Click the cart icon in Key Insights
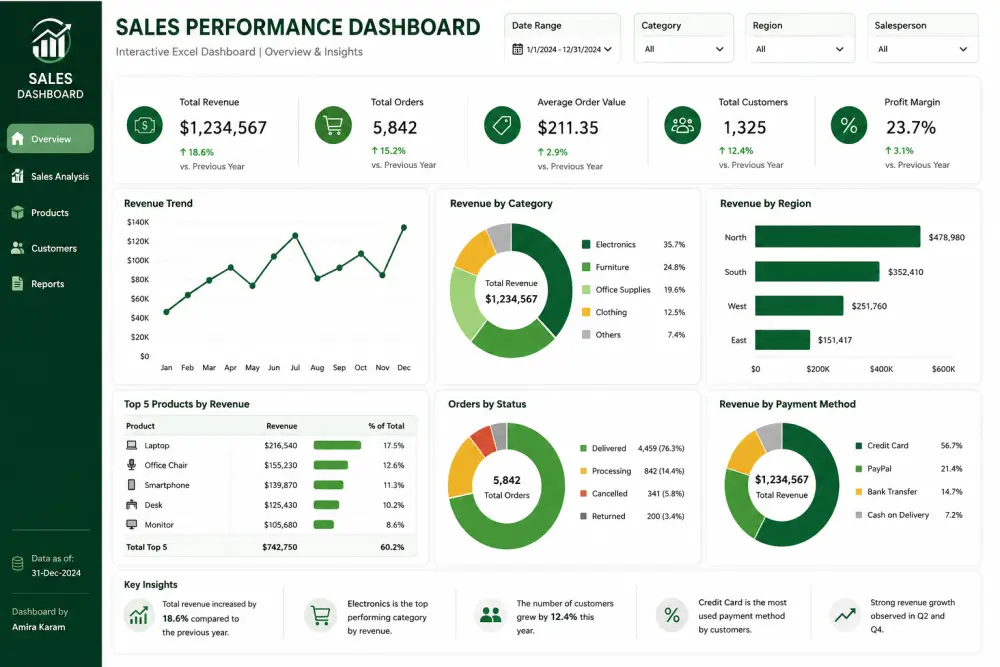1000x667 pixels. pos(320,615)
